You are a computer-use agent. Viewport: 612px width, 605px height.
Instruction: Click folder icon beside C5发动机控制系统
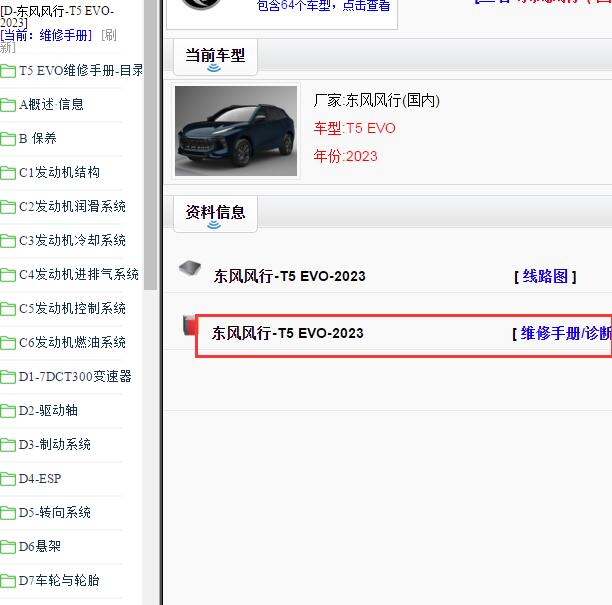click(8, 309)
